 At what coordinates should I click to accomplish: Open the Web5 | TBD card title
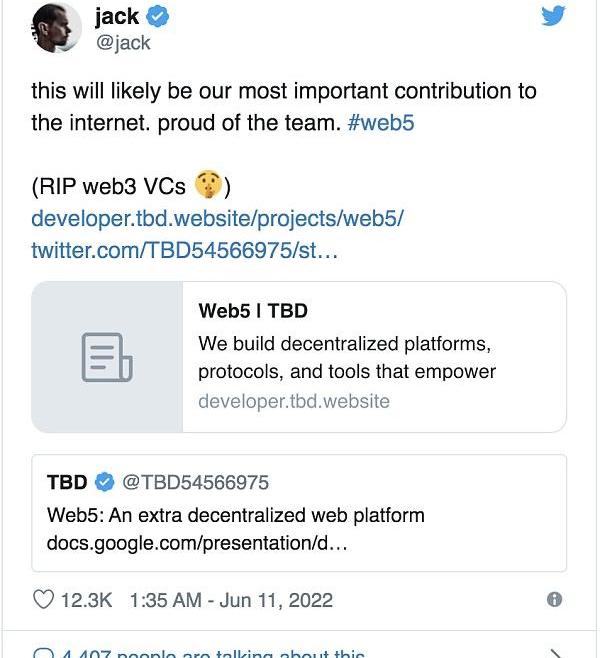point(252,311)
